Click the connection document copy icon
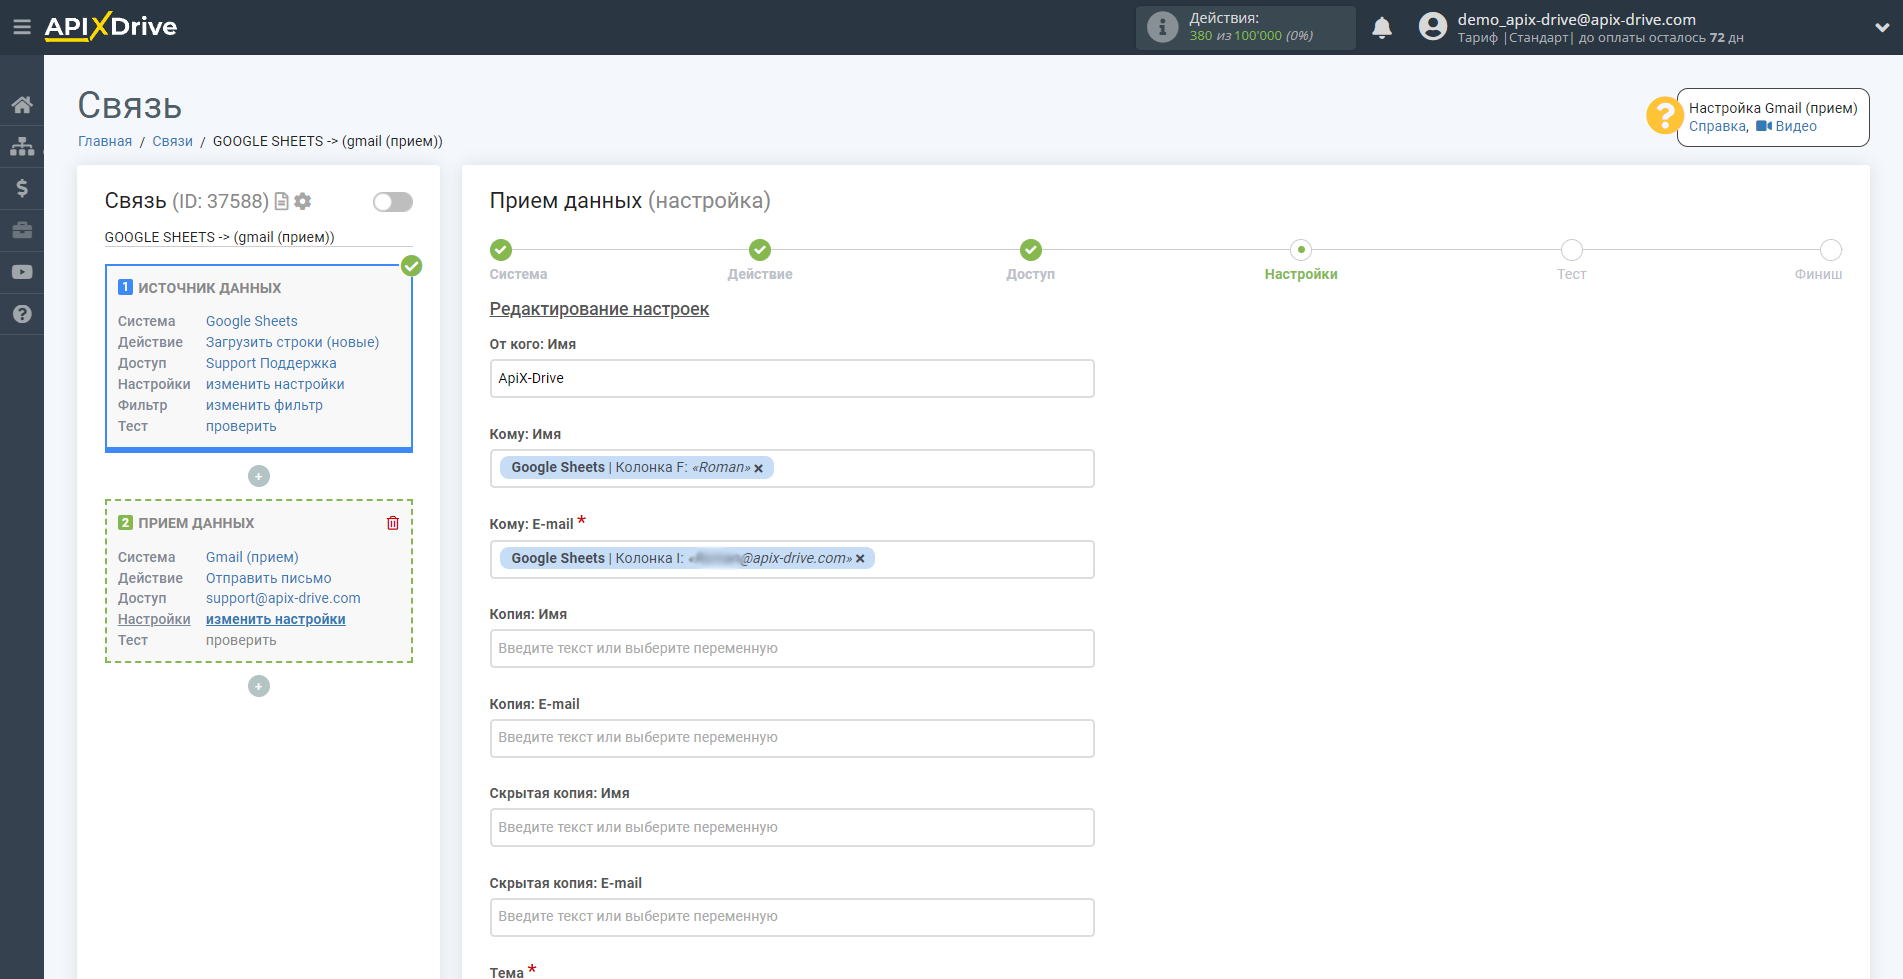Image resolution: width=1903 pixels, height=979 pixels. click(x=282, y=202)
